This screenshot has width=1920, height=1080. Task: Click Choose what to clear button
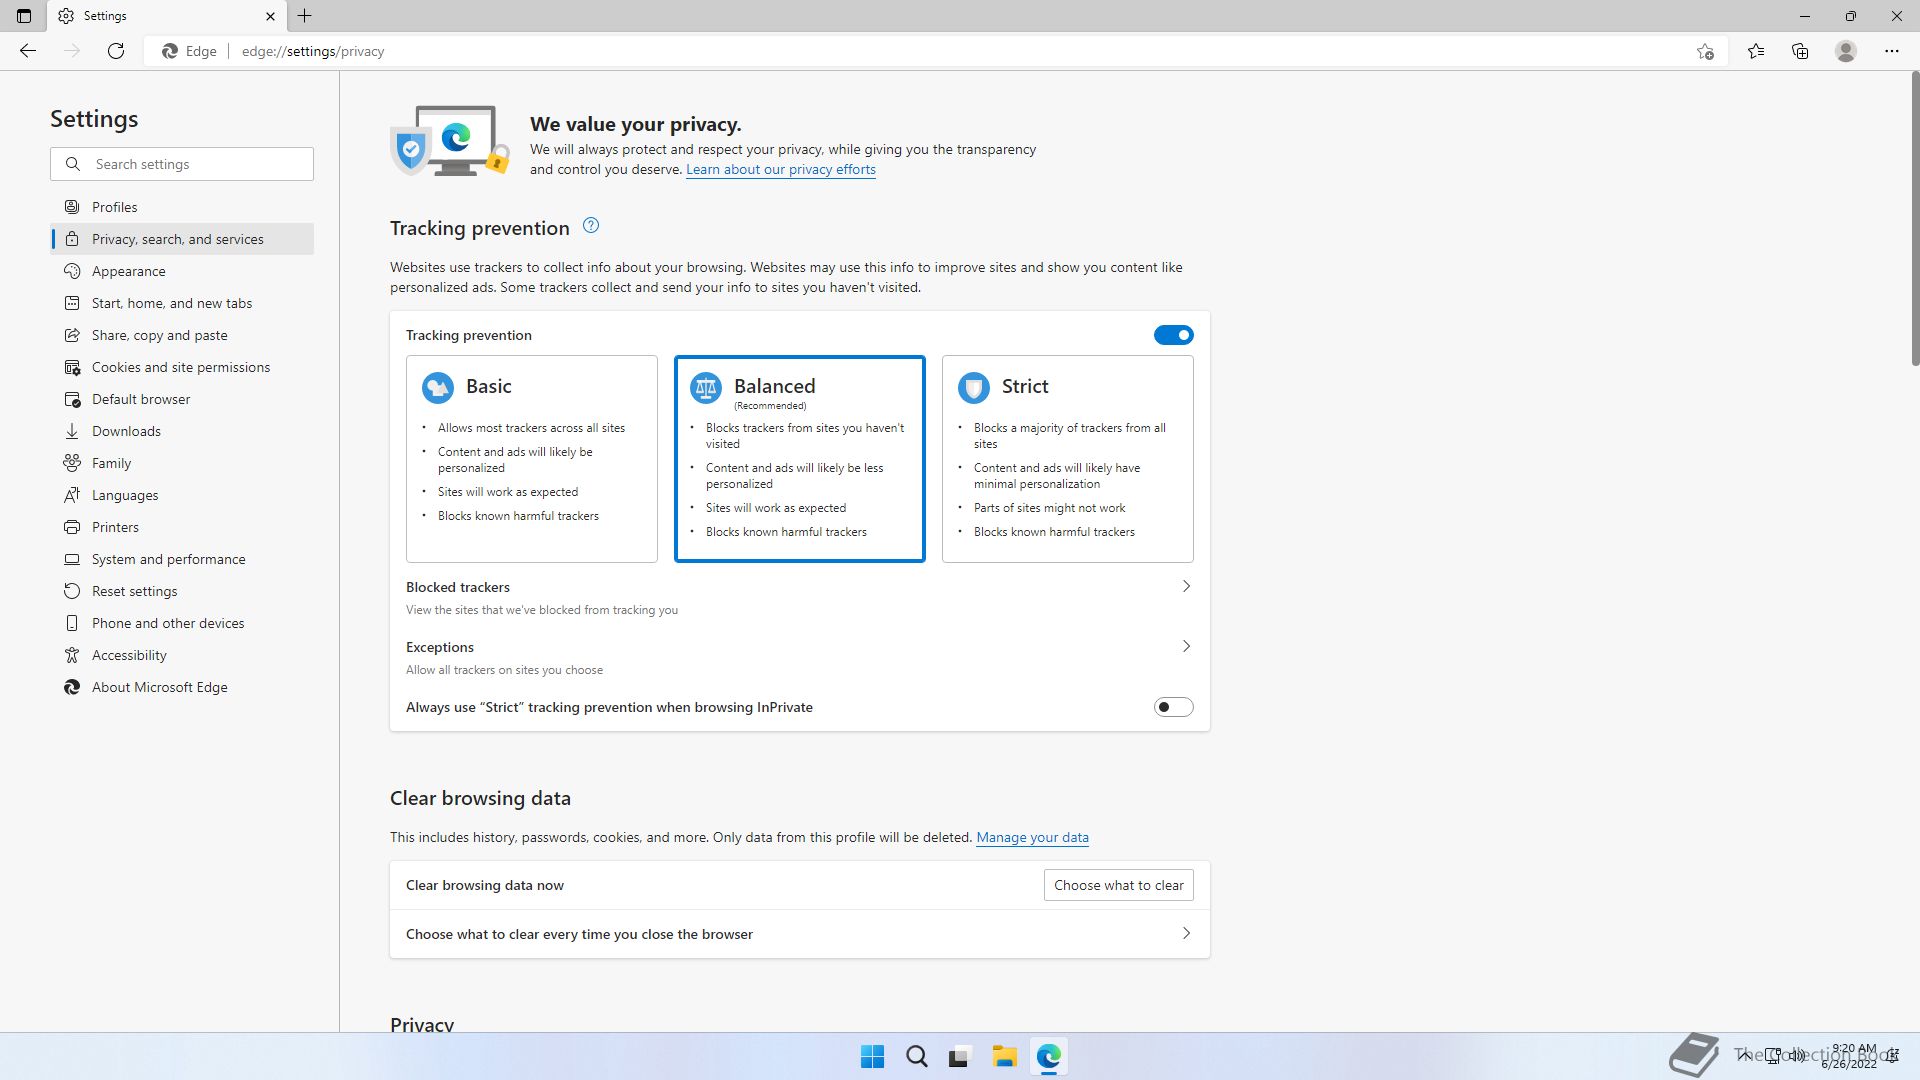(x=1118, y=885)
